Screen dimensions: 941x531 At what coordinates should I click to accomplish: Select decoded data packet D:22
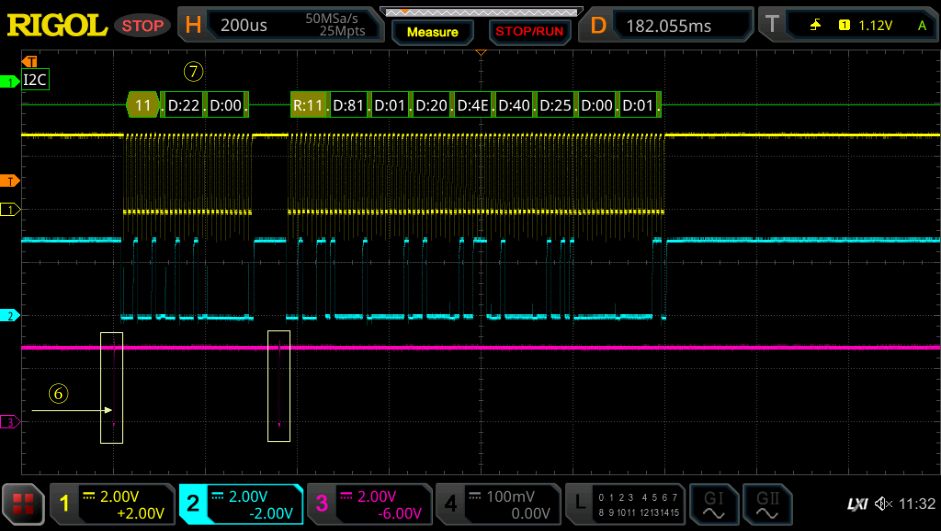(x=183, y=105)
